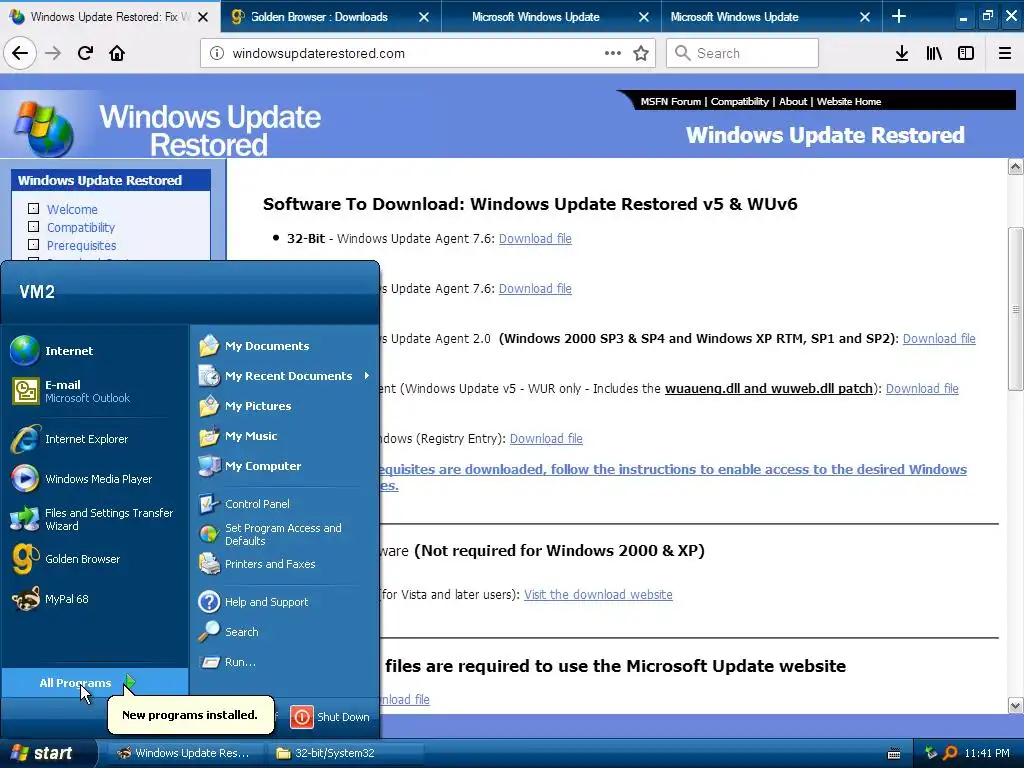Open the browser Downloads arrow panel
Viewport: 1024px width, 768px height.
pyautogui.click(x=901, y=53)
